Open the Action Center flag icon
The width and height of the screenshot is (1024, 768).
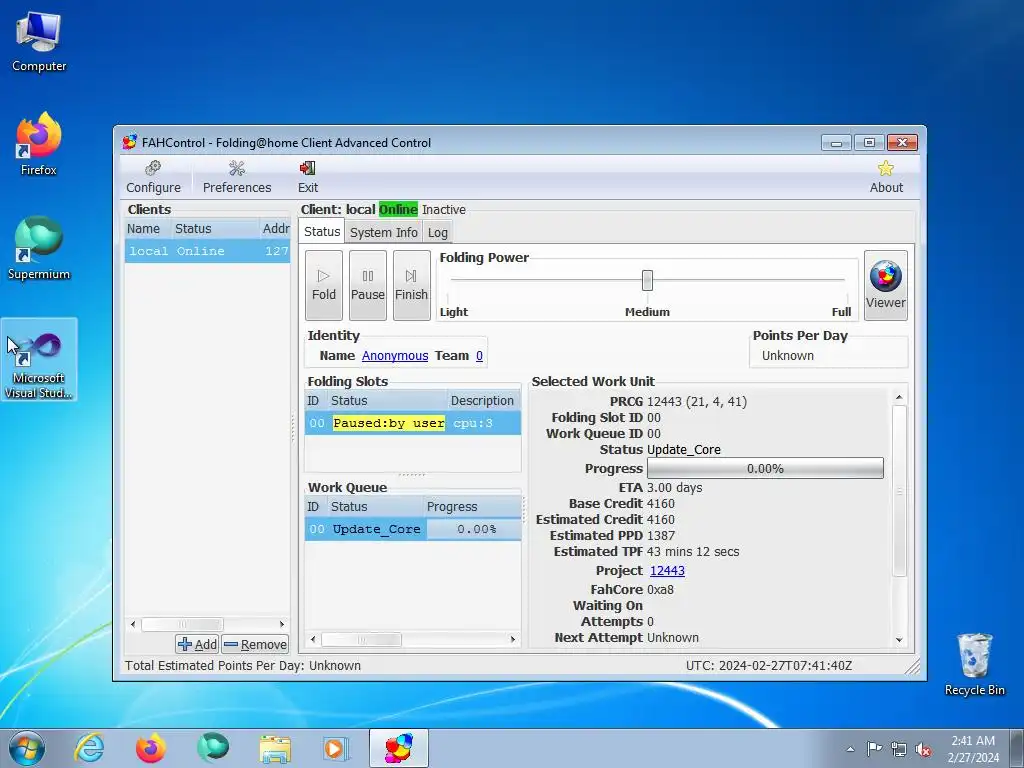(874, 749)
